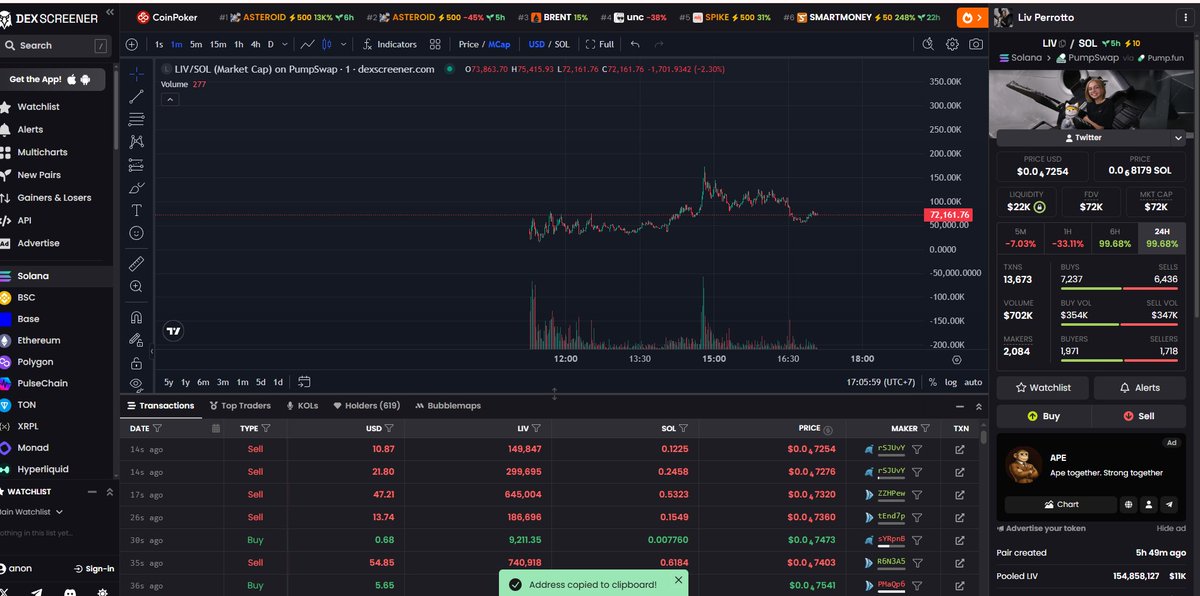The width and height of the screenshot is (1200, 596).
Task: Open chart settings gear
Action: pos(952,44)
